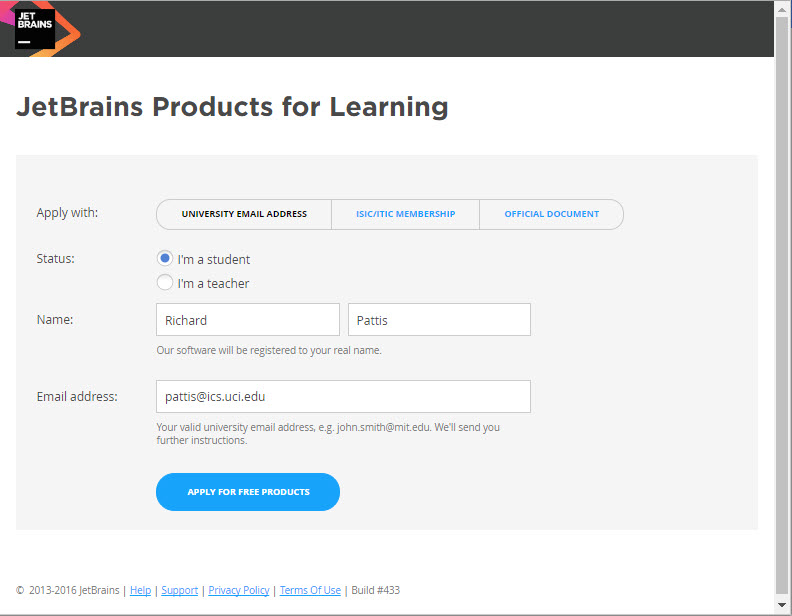Image resolution: width=792 pixels, height=616 pixels.
Task: Click the "Email address:" field label
Action: click(77, 396)
